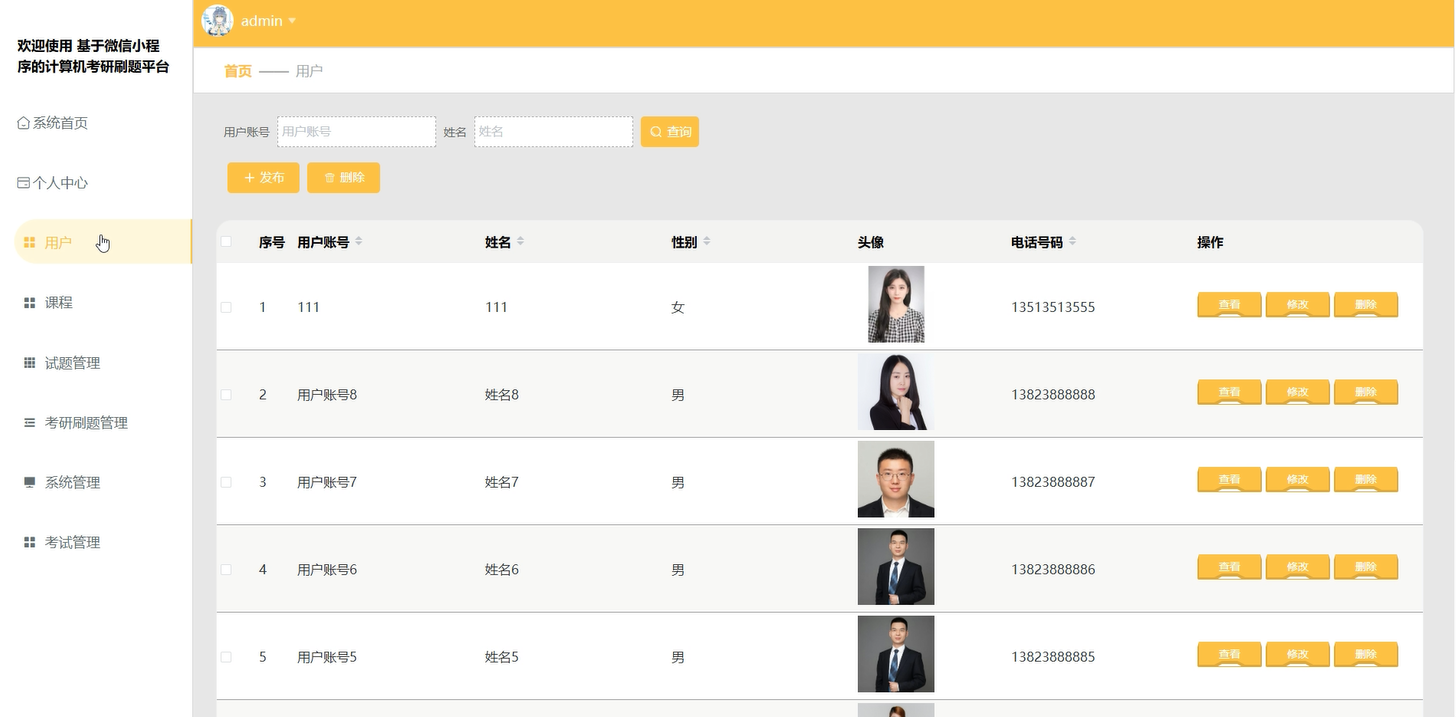Click 查看 for user 111

[x=1229, y=305]
